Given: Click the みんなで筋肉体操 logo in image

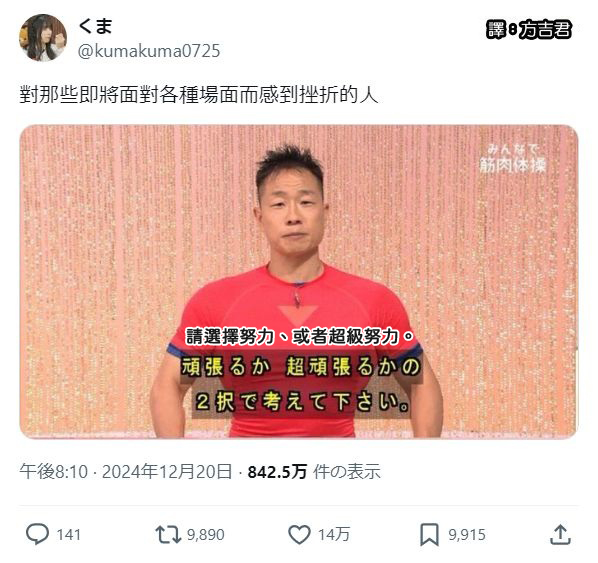Looking at the screenshot, I should (x=513, y=159).
